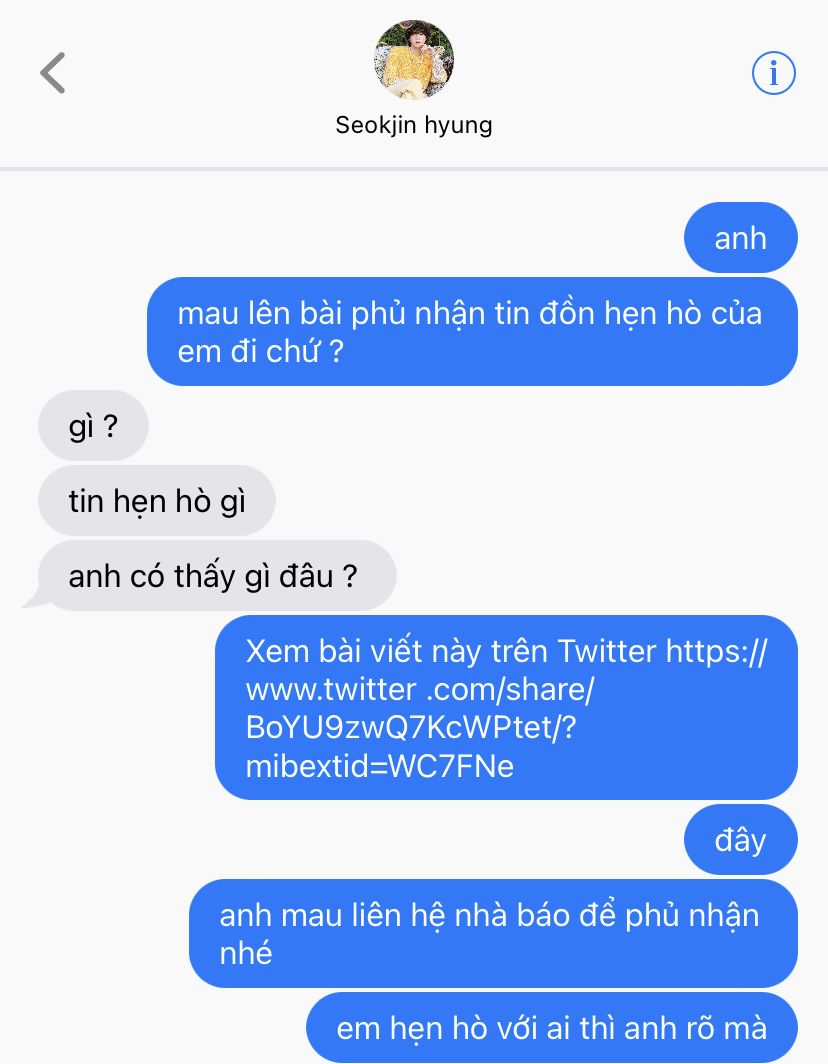The width and height of the screenshot is (828, 1064).
Task: Open conversation info via the i icon
Action: coord(773,73)
